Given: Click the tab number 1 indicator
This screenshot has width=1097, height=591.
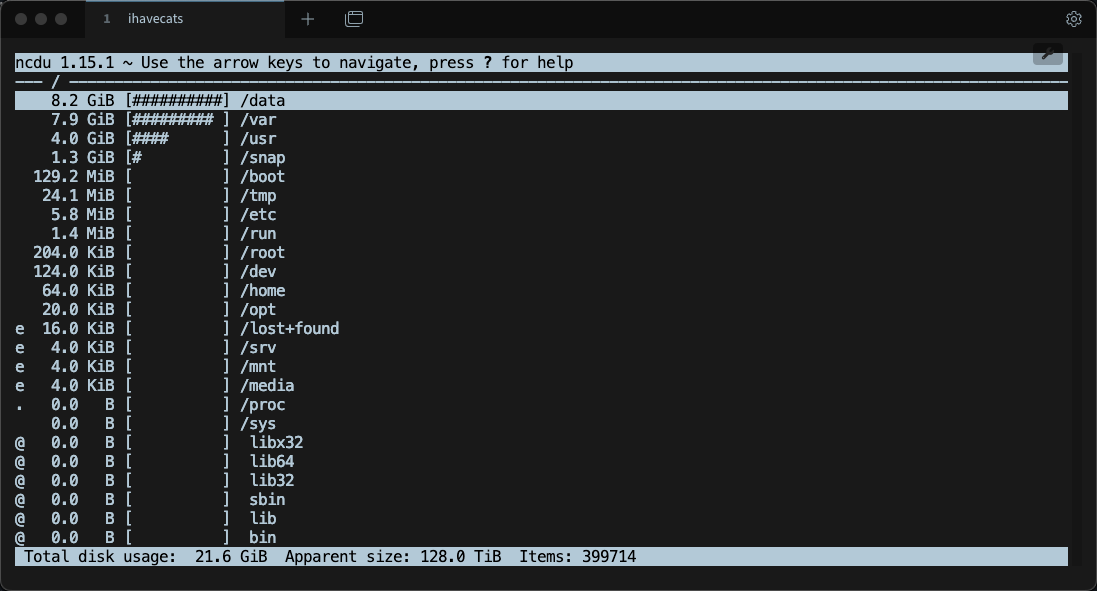Looking at the screenshot, I should coord(105,18).
